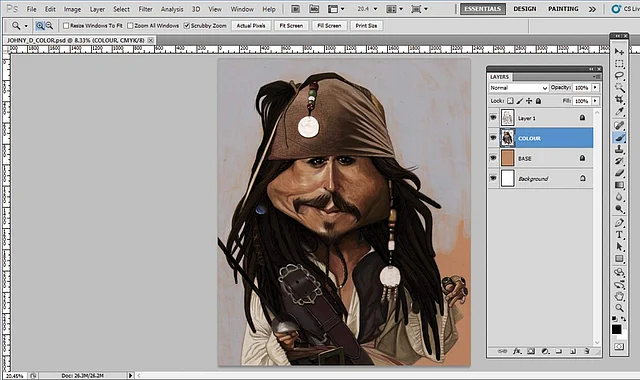This screenshot has height=380, width=640.
Task: Select the Crop tool
Action: (619, 99)
